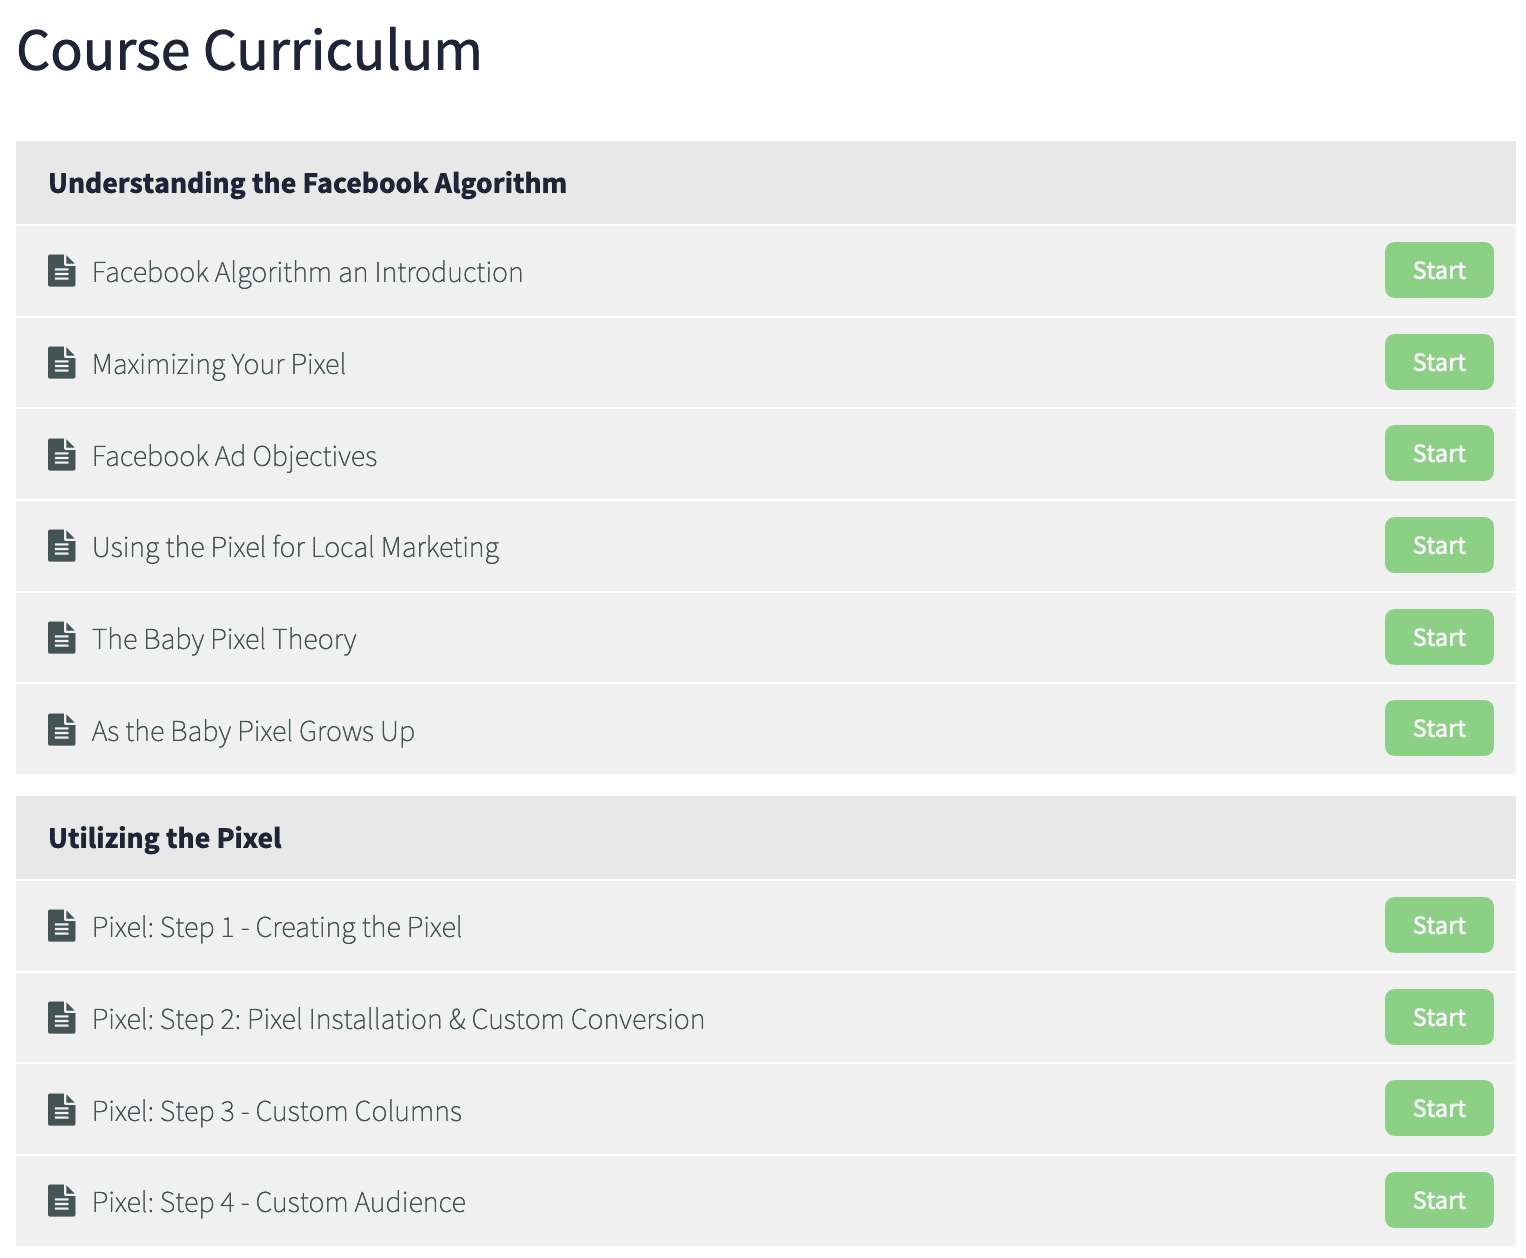Screen dimensions: 1526x1258
Task: Click document icon beside As the Baby Pixel Grows Up
Action: pos(62,730)
